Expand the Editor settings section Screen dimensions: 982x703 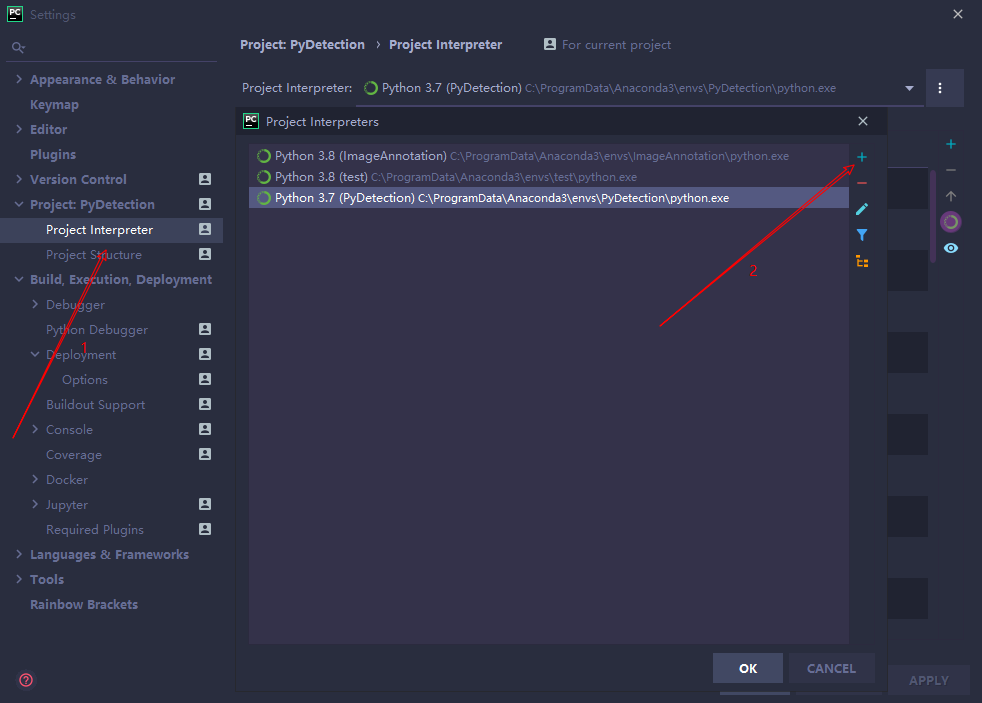click(19, 129)
